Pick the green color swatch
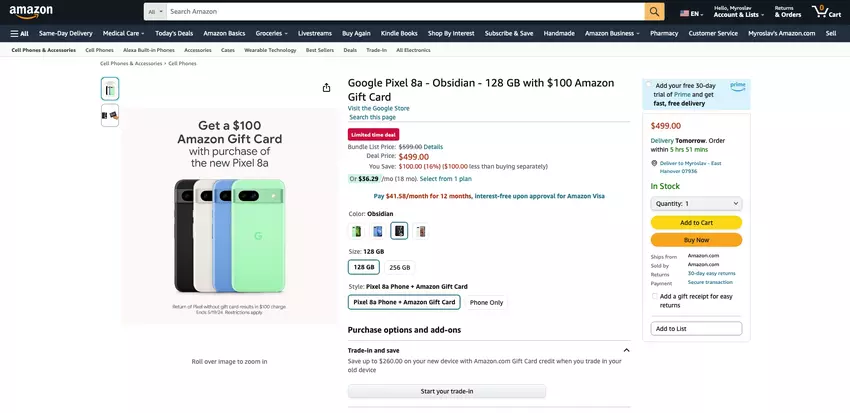 [356, 231]
